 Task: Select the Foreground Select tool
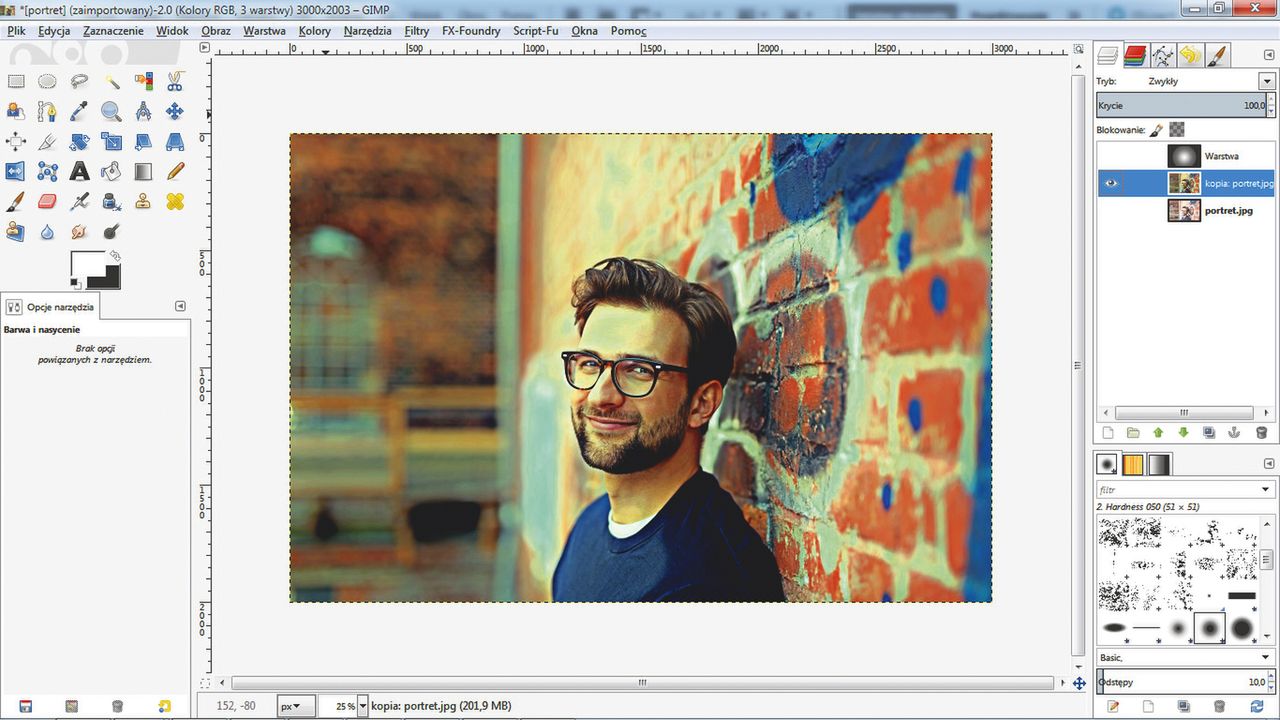pyautogui.click(x=15, y=111)
